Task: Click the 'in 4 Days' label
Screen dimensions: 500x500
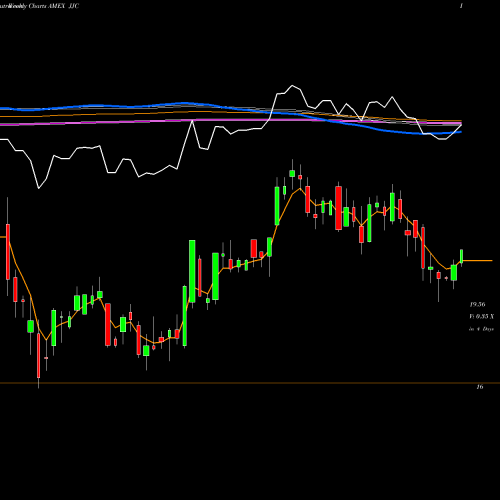Action: [x=481, y=329]
